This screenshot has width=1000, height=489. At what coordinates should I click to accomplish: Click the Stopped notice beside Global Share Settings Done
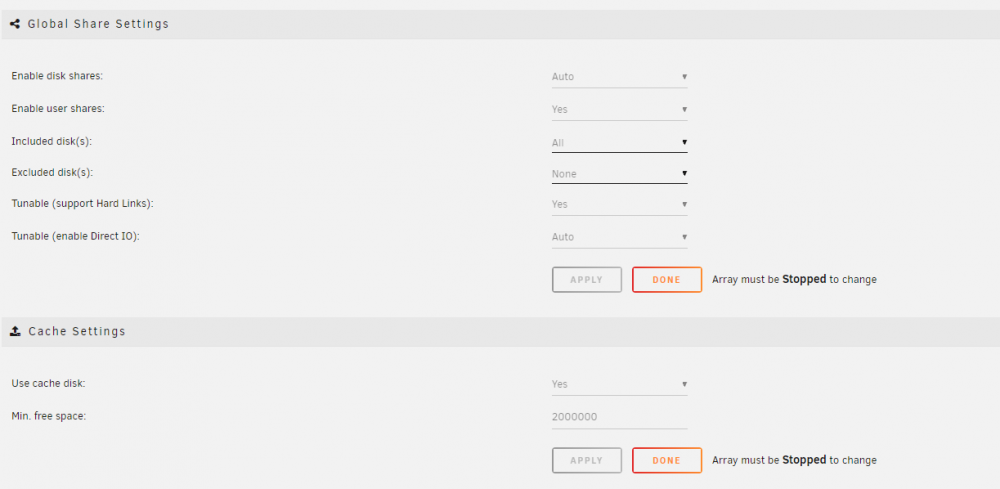click(795, 279)
